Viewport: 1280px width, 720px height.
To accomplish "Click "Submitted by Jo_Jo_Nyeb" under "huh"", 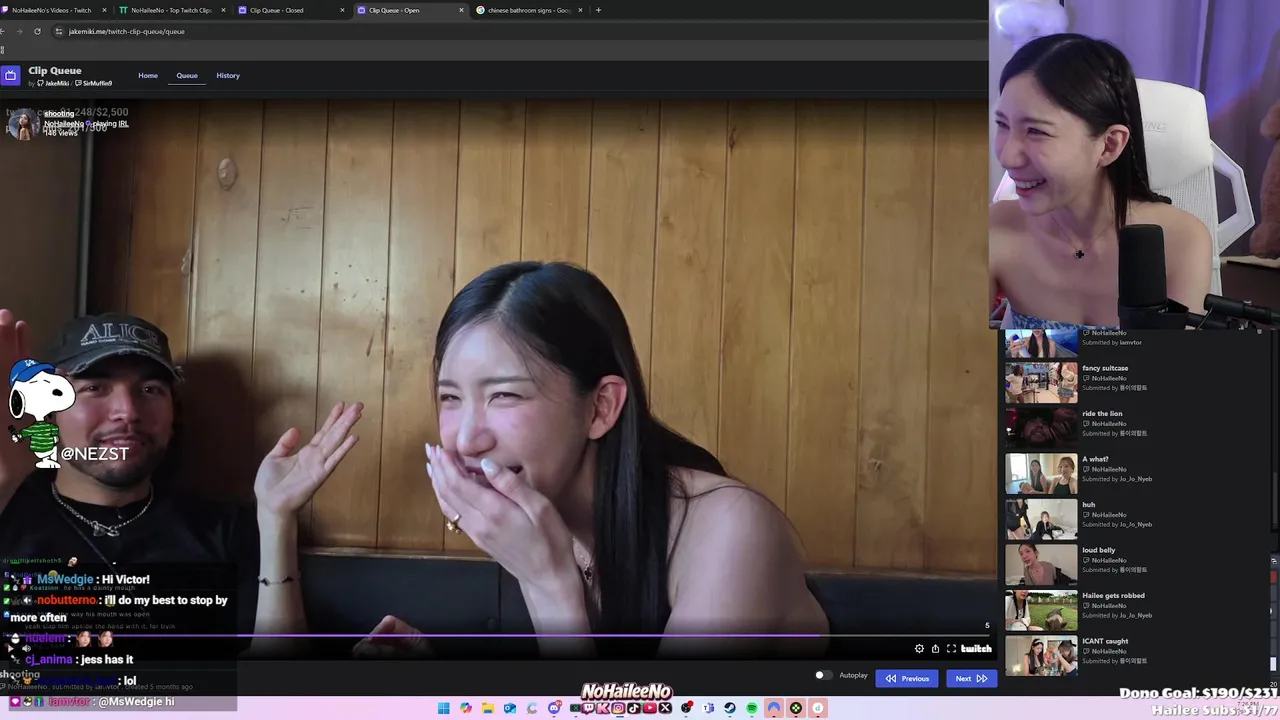I will 1117,524.
